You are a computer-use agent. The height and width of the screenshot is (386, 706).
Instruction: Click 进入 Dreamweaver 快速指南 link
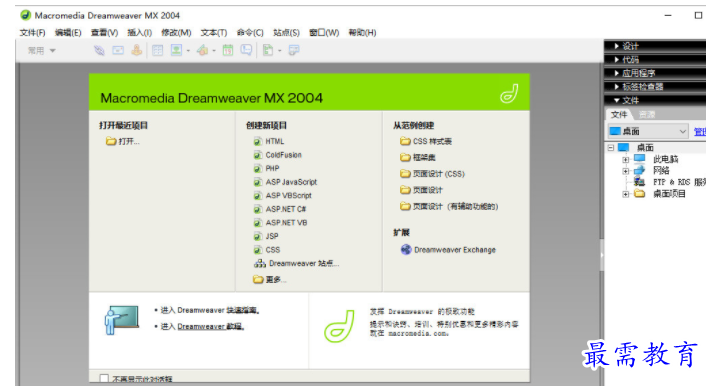pyautogui.click(x=210, y=310)
